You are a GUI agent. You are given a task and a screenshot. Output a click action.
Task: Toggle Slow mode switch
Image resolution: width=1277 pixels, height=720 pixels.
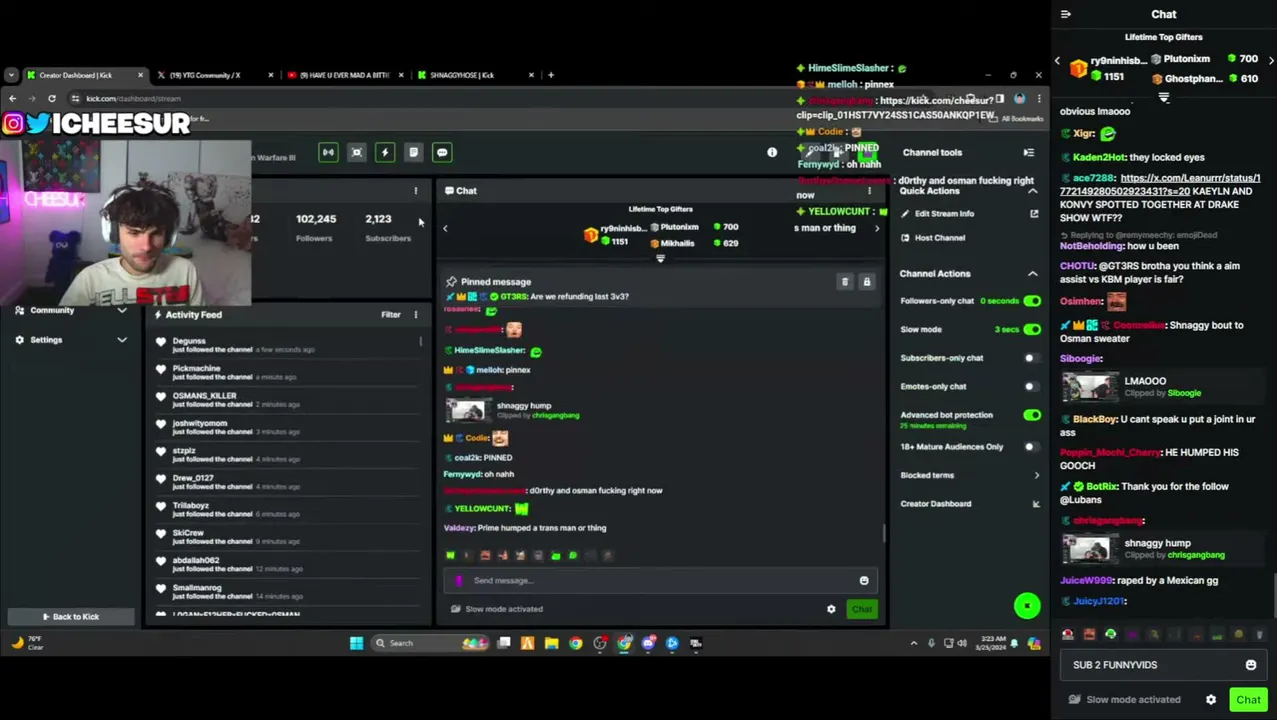pyautogui.click(x=1032, y=329)
